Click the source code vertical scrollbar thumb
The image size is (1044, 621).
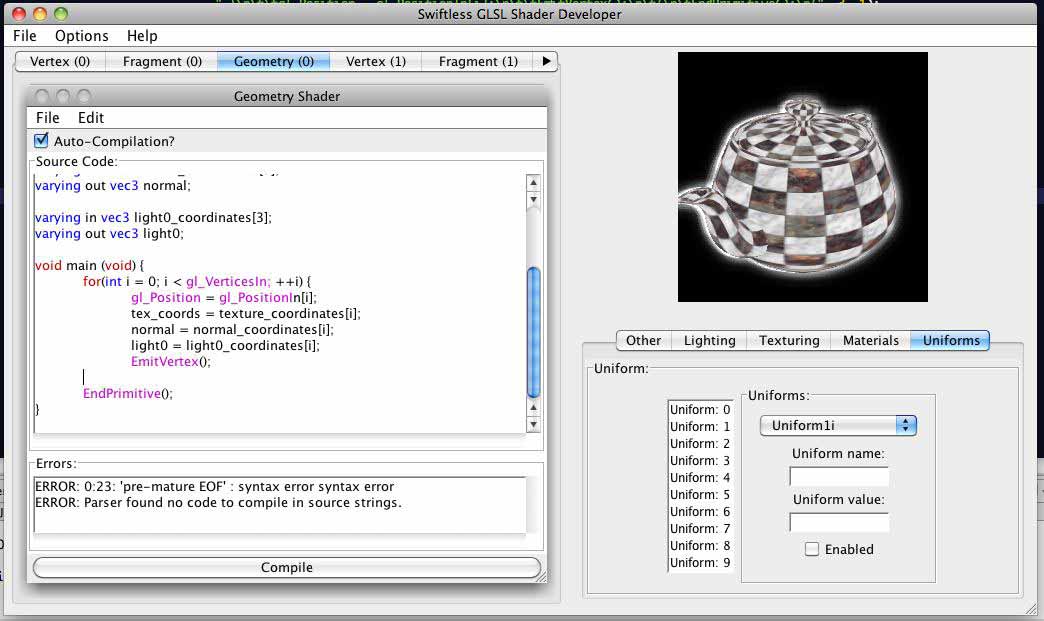click(533, 333)
